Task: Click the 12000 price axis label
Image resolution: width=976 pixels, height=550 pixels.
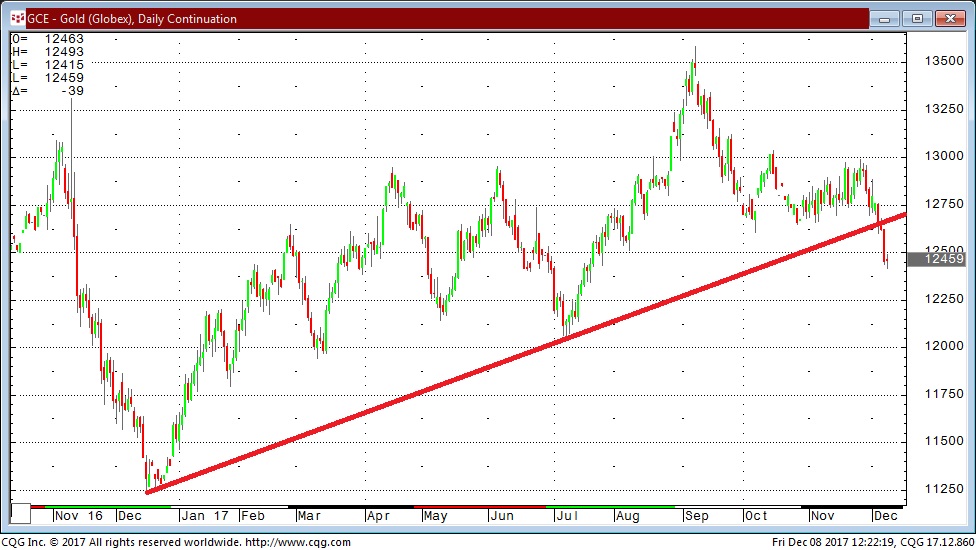Action: pos(944,347)
